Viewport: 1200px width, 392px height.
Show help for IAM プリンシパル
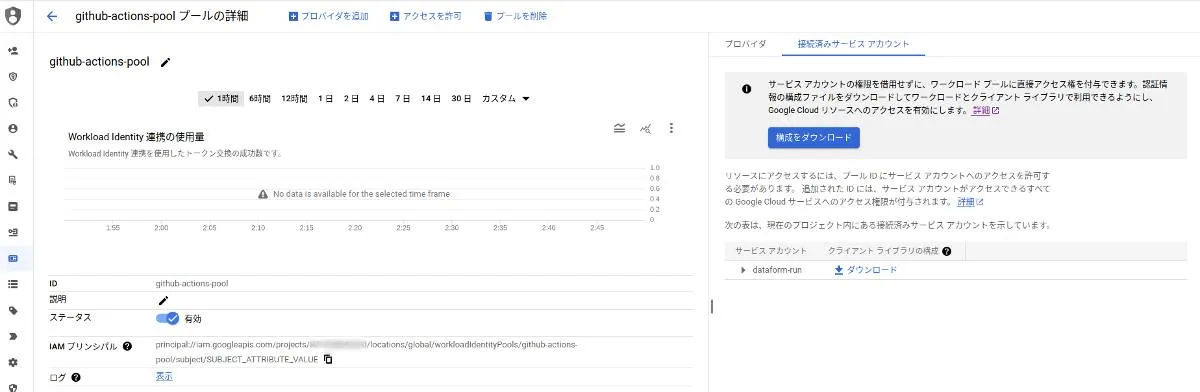pos(127,347)
